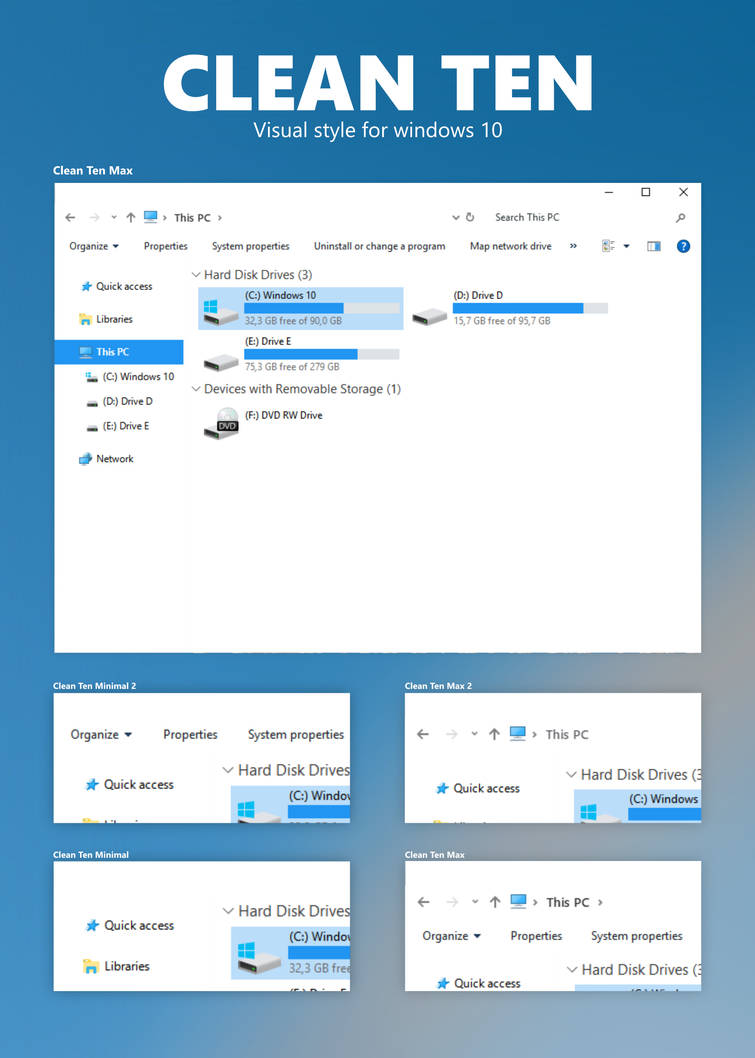Viewport: 755px width, 1058px height.
Task: Collapse the Devices with Removable Storage group
Action: pyautogui.click(x=195, y=389)
